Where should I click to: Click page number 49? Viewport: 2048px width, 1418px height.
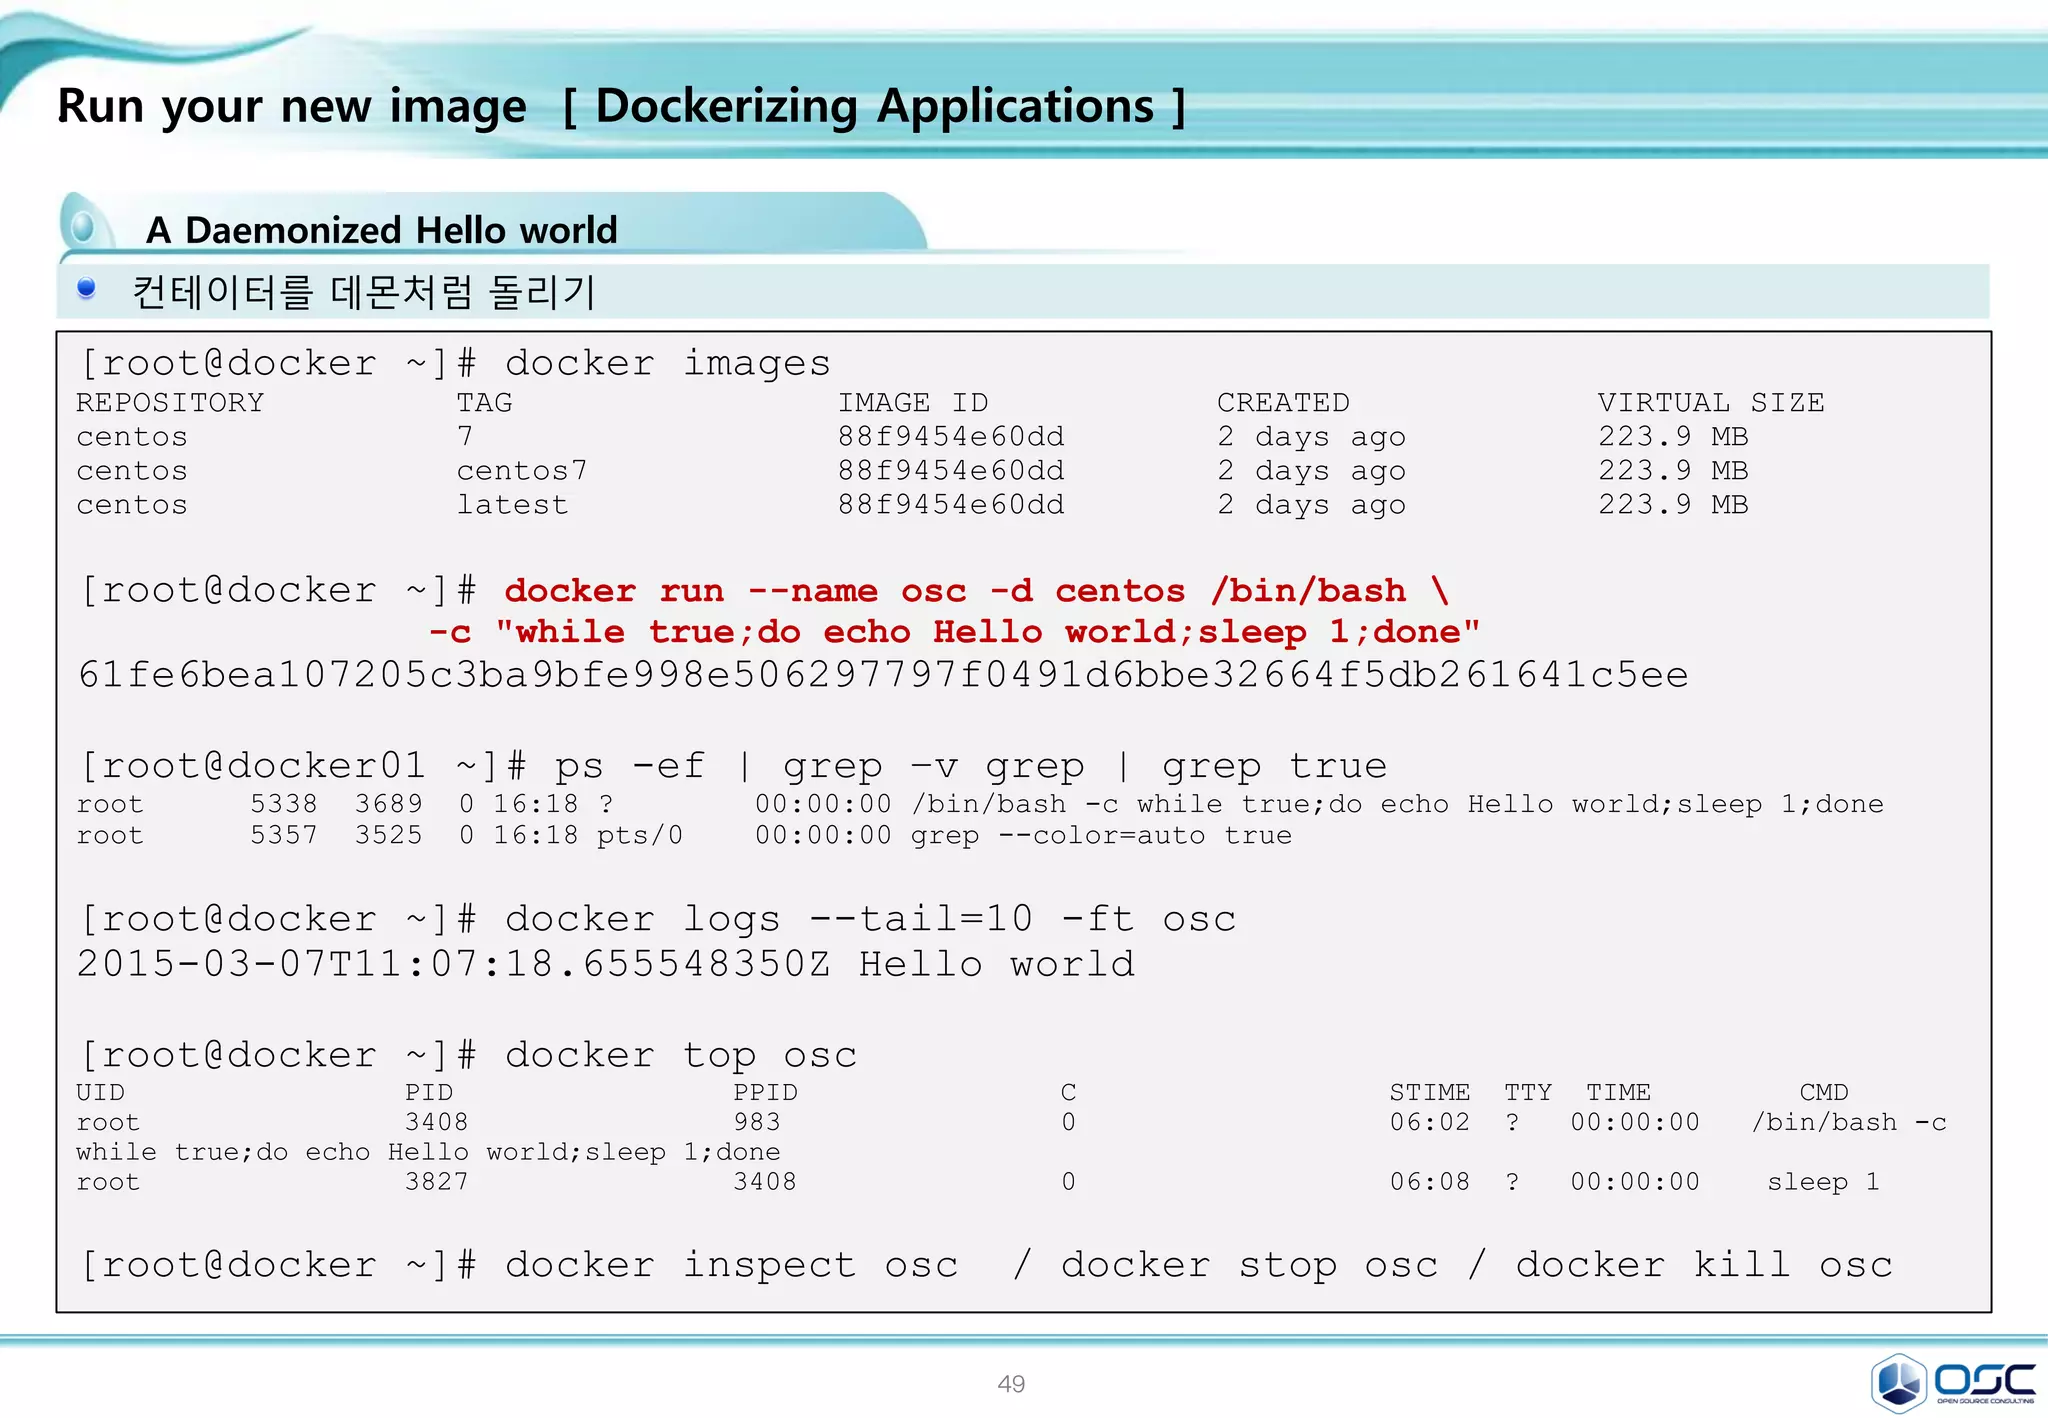(x=1011, y=1384)
